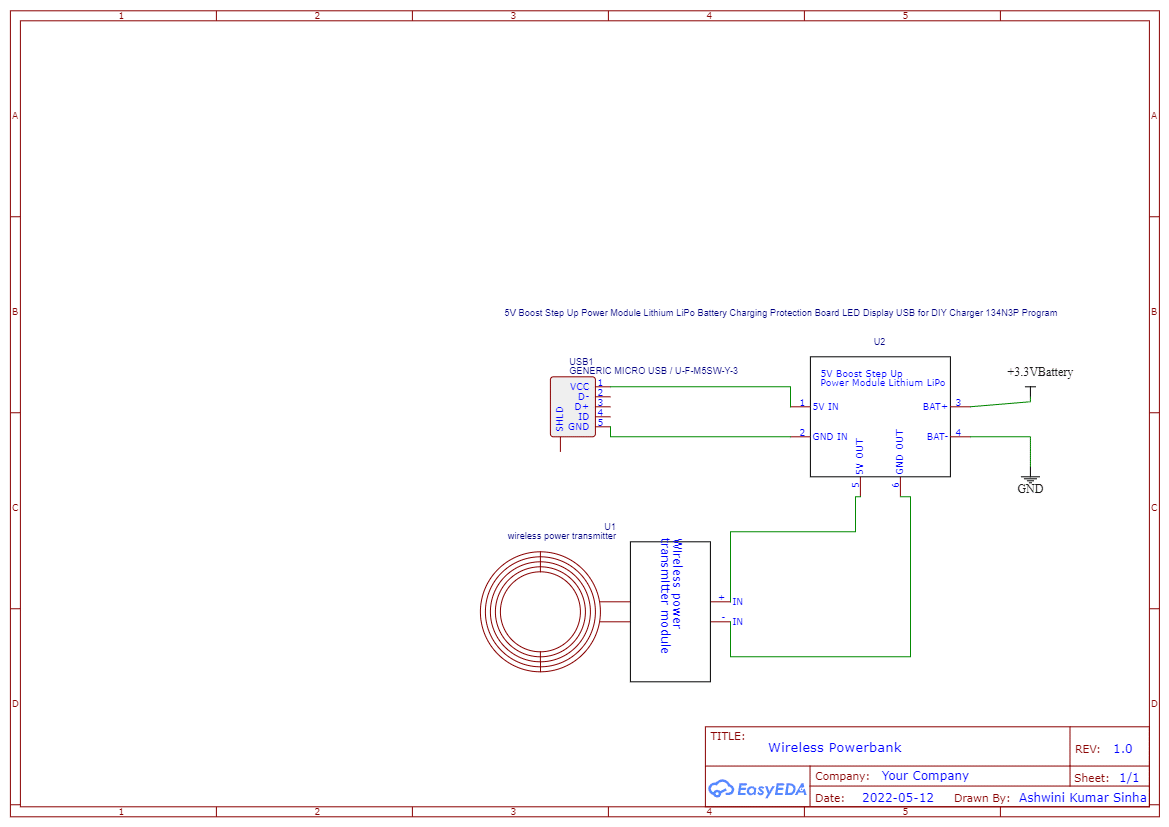Click the Wireless Powerbank title text
1169x827 pixels.
point(834,747)
